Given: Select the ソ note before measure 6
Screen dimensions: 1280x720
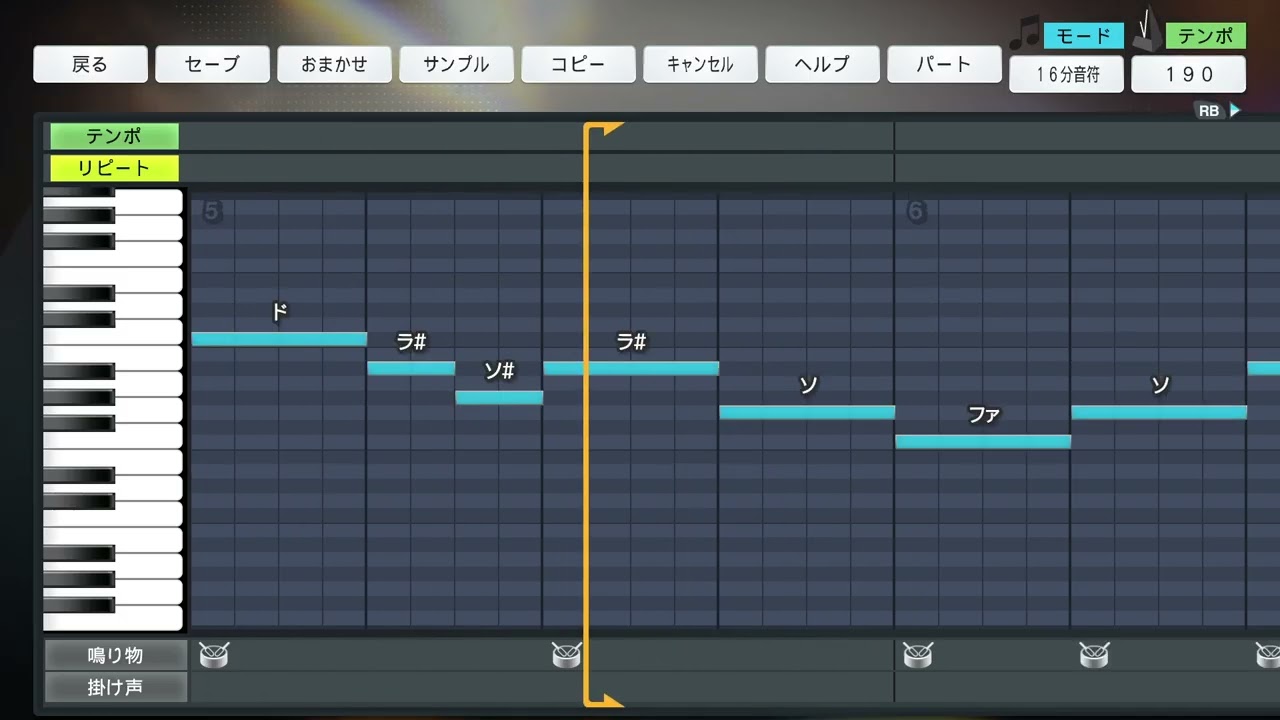Looking at the screenshot, I should 807,412.
